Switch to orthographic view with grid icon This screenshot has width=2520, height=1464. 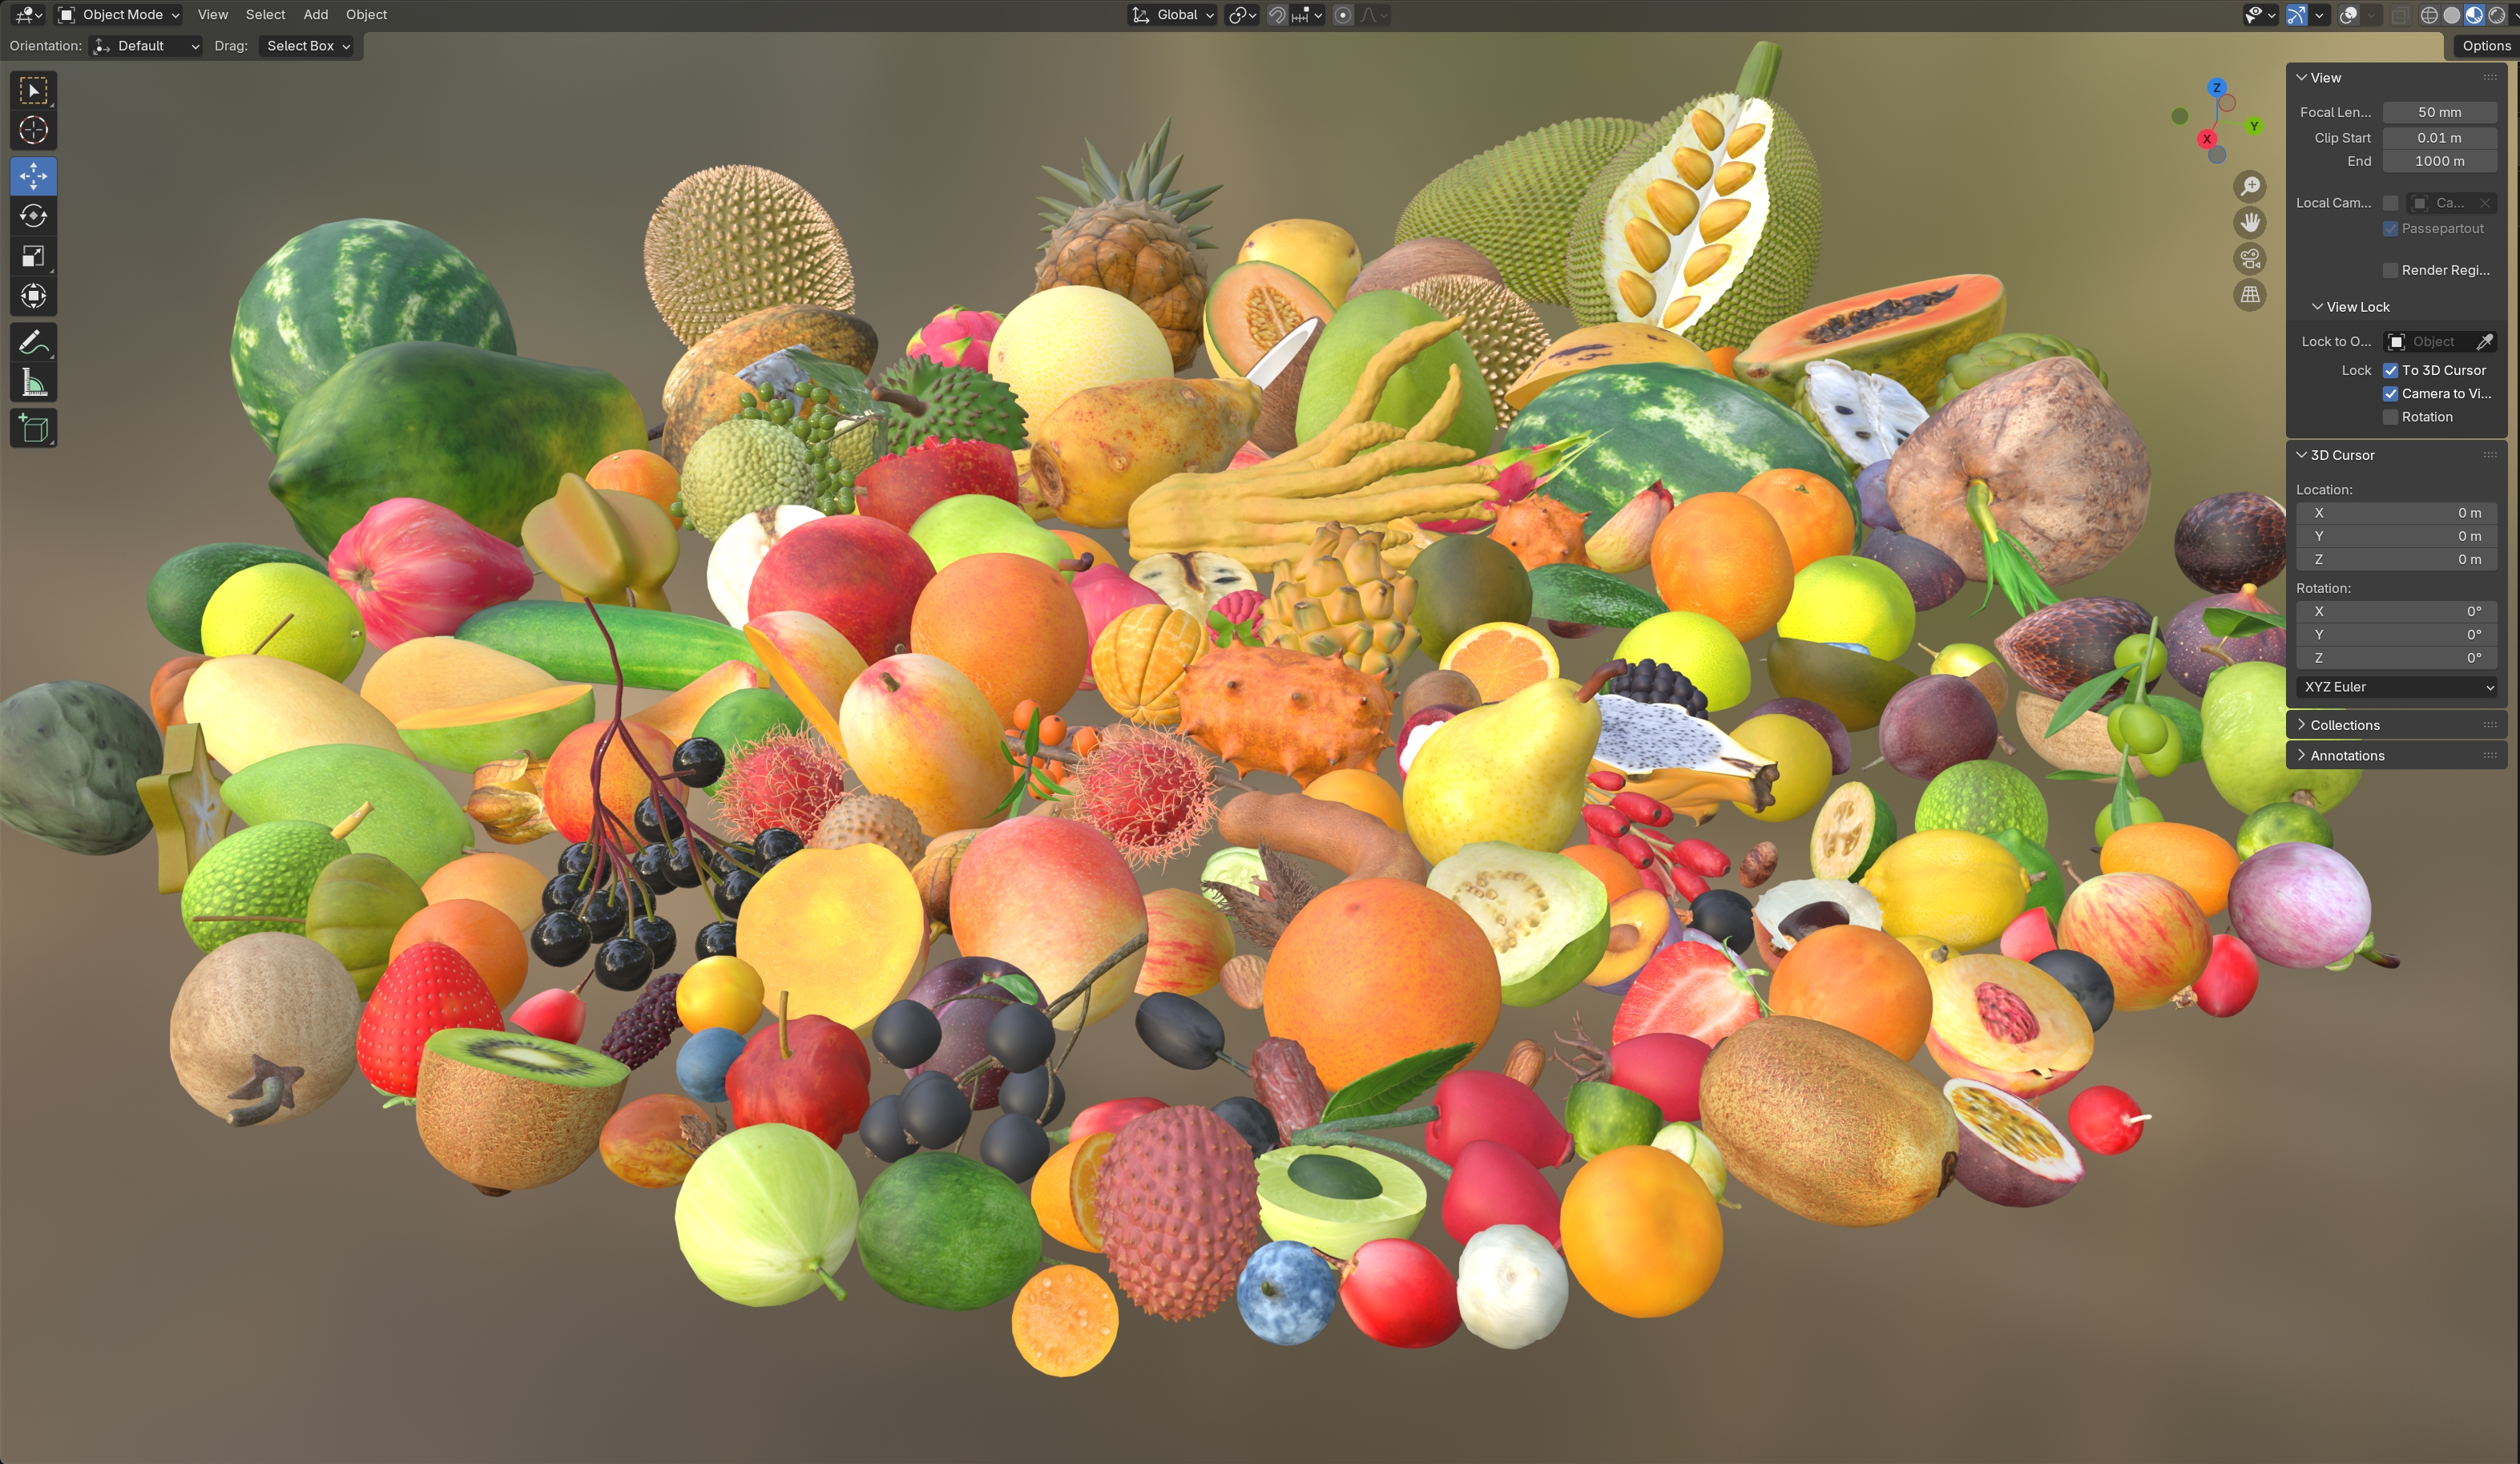[2250, 295]
